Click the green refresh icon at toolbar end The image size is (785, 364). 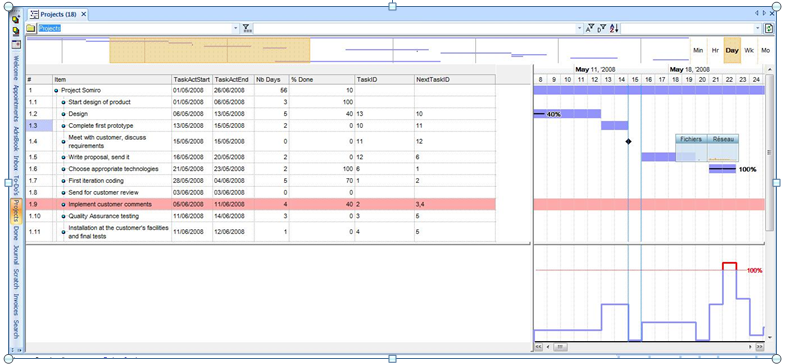click(769, 29)
